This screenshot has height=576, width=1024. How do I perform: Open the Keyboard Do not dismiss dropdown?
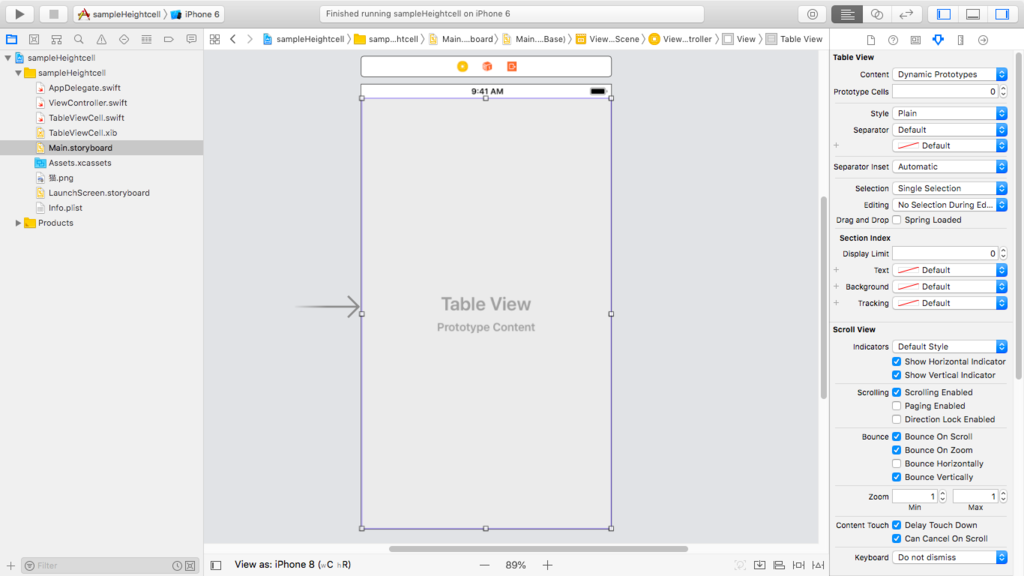point(950,557)
